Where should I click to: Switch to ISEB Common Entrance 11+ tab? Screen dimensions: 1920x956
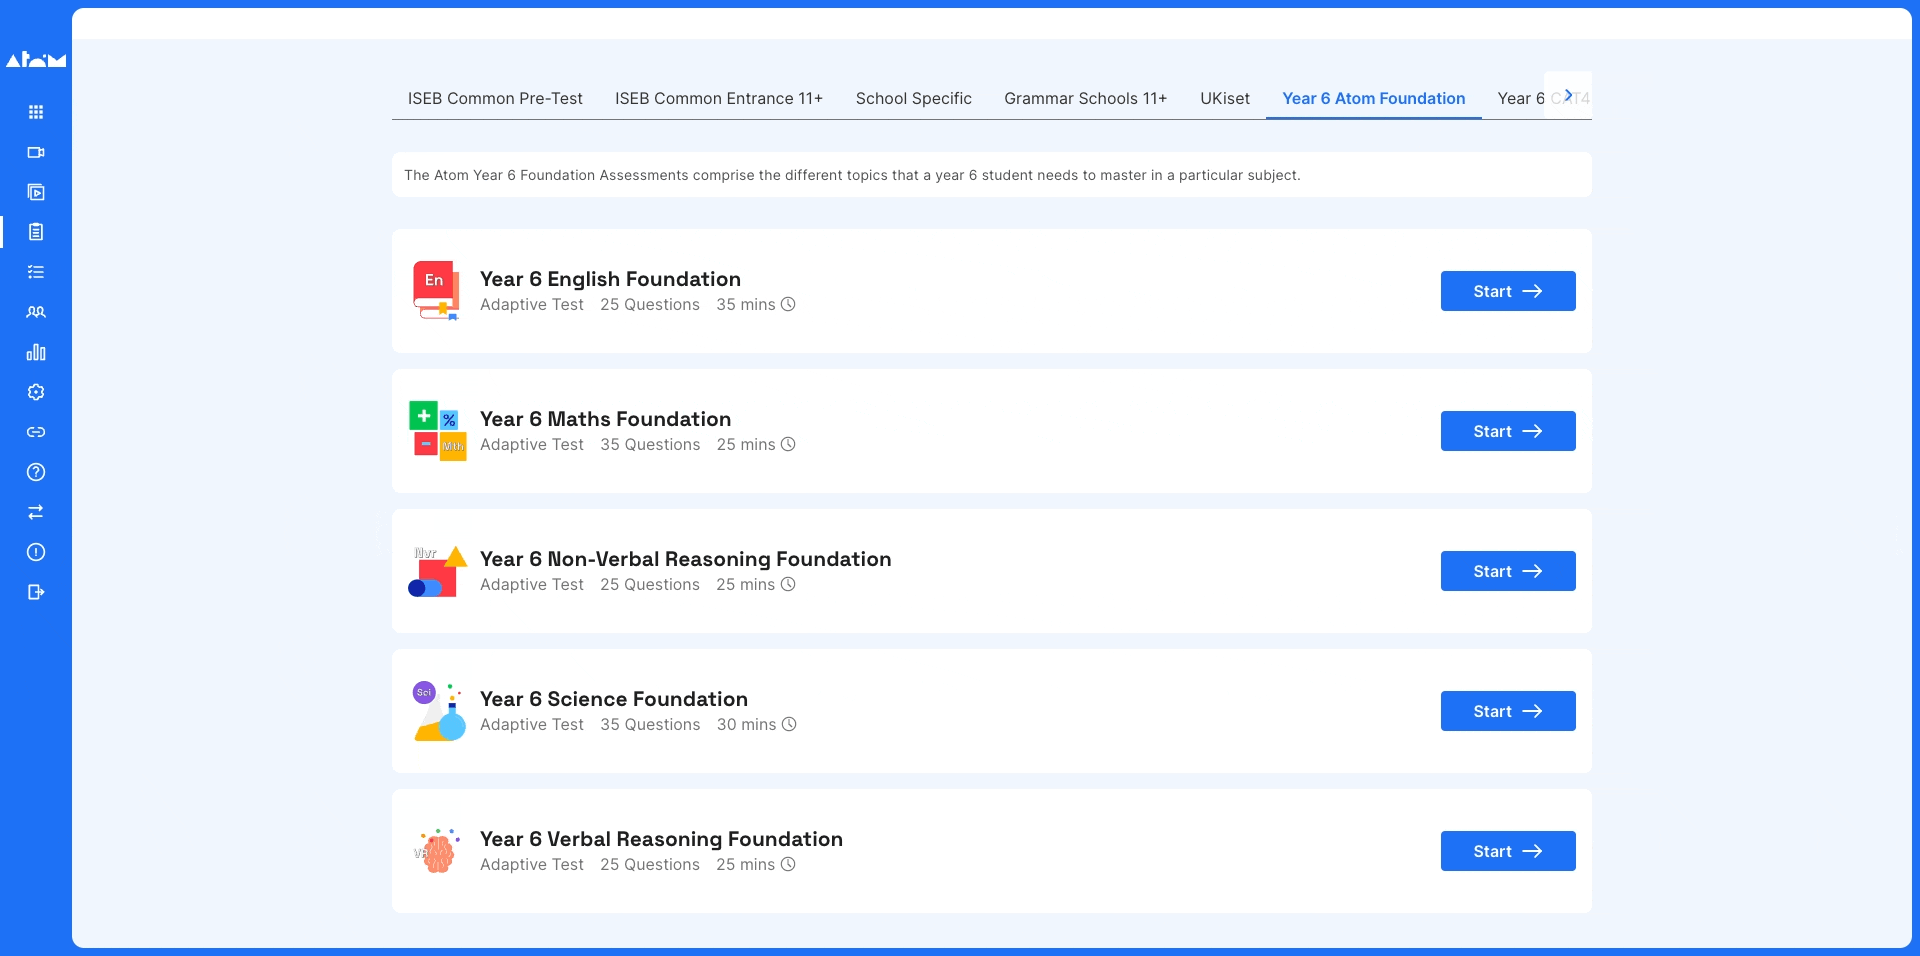pos(719,98)
